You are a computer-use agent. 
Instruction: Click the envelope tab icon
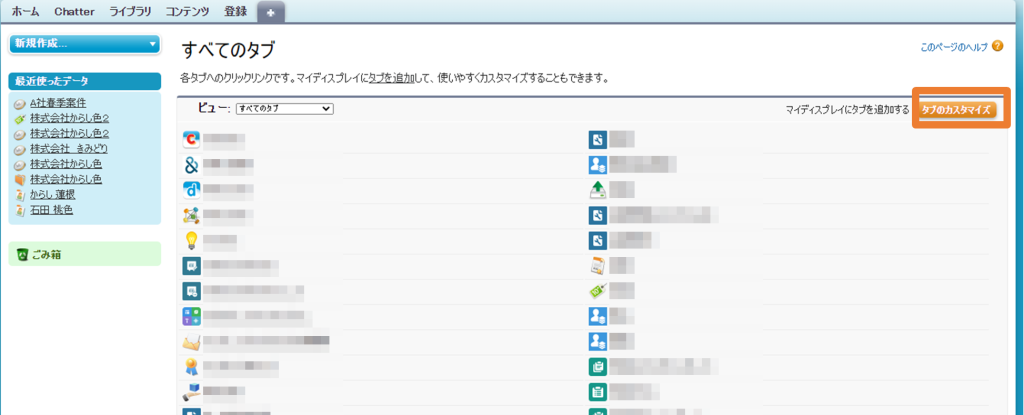point(191,342)
